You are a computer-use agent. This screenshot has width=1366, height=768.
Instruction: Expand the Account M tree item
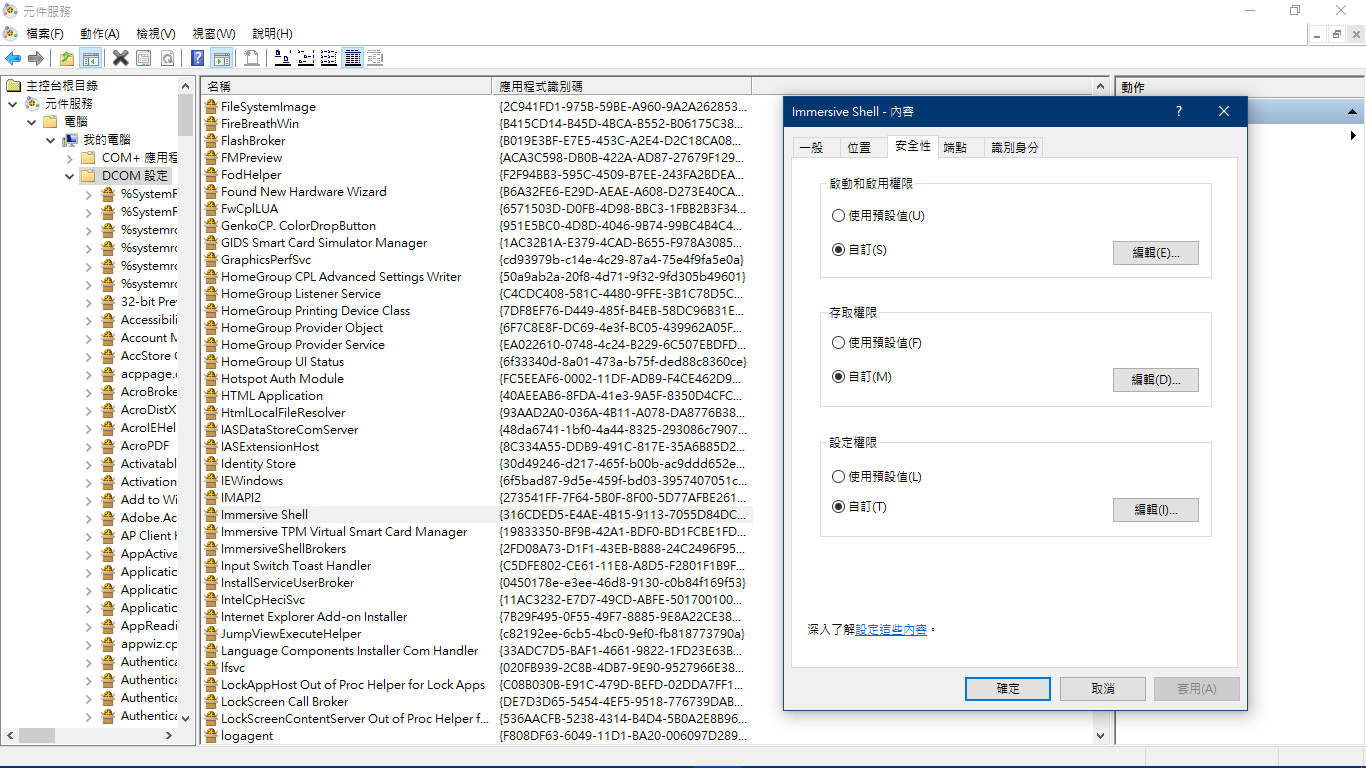point(88,338)
